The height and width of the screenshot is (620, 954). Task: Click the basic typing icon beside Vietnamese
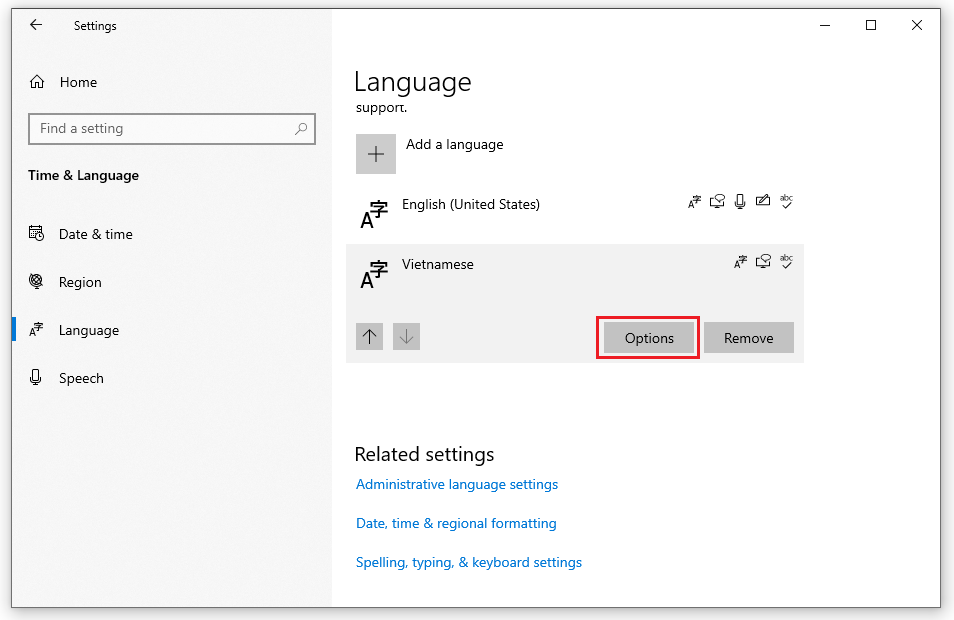click(787, 261)
